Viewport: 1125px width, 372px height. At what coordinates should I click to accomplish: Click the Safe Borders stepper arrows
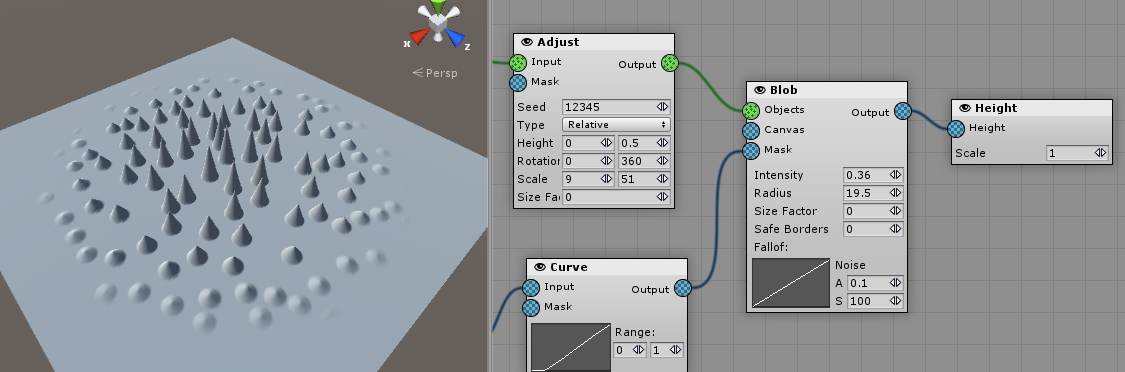pos(895,229)
